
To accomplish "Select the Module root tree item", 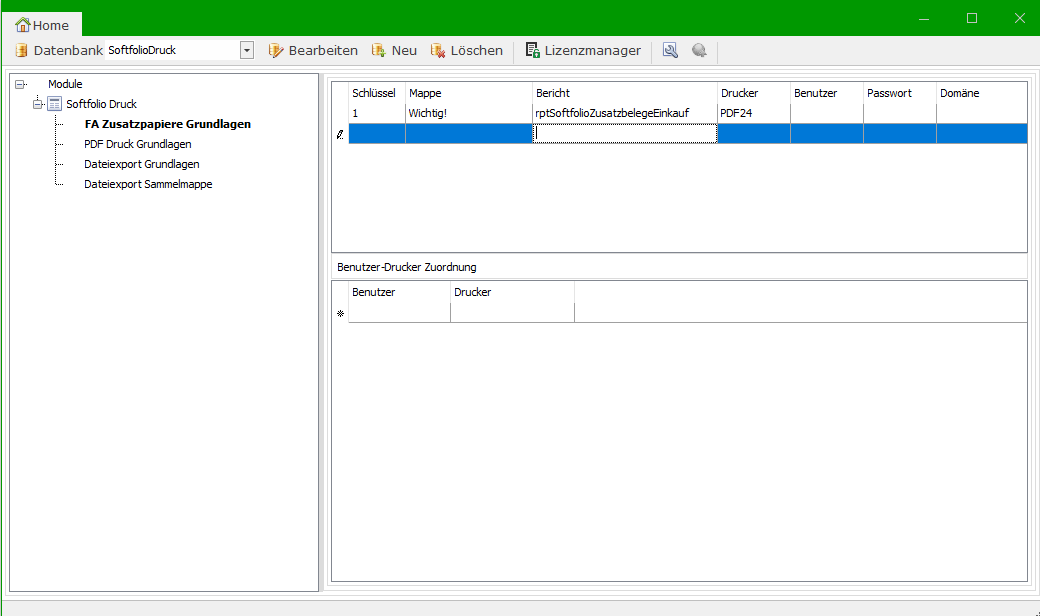I will pos(65,84).
